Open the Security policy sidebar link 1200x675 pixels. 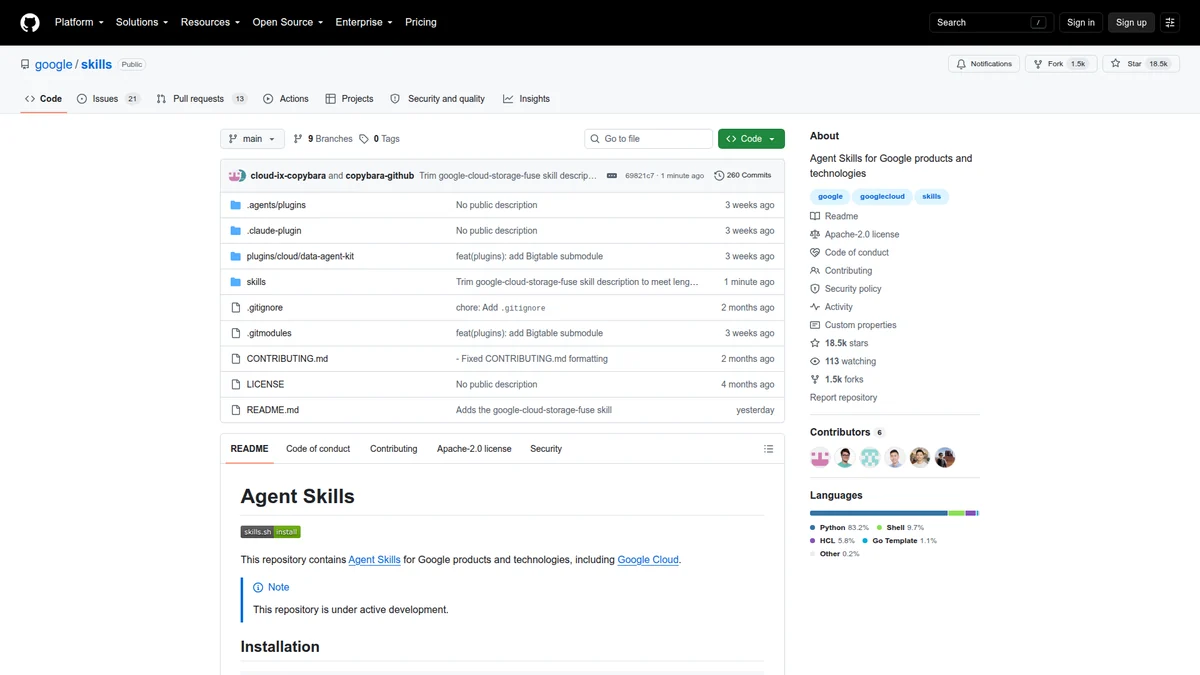[x=846, y=289]
